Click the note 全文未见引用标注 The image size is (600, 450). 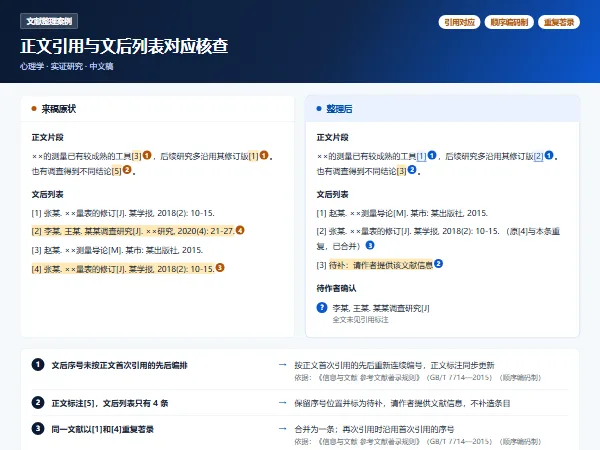360,320
